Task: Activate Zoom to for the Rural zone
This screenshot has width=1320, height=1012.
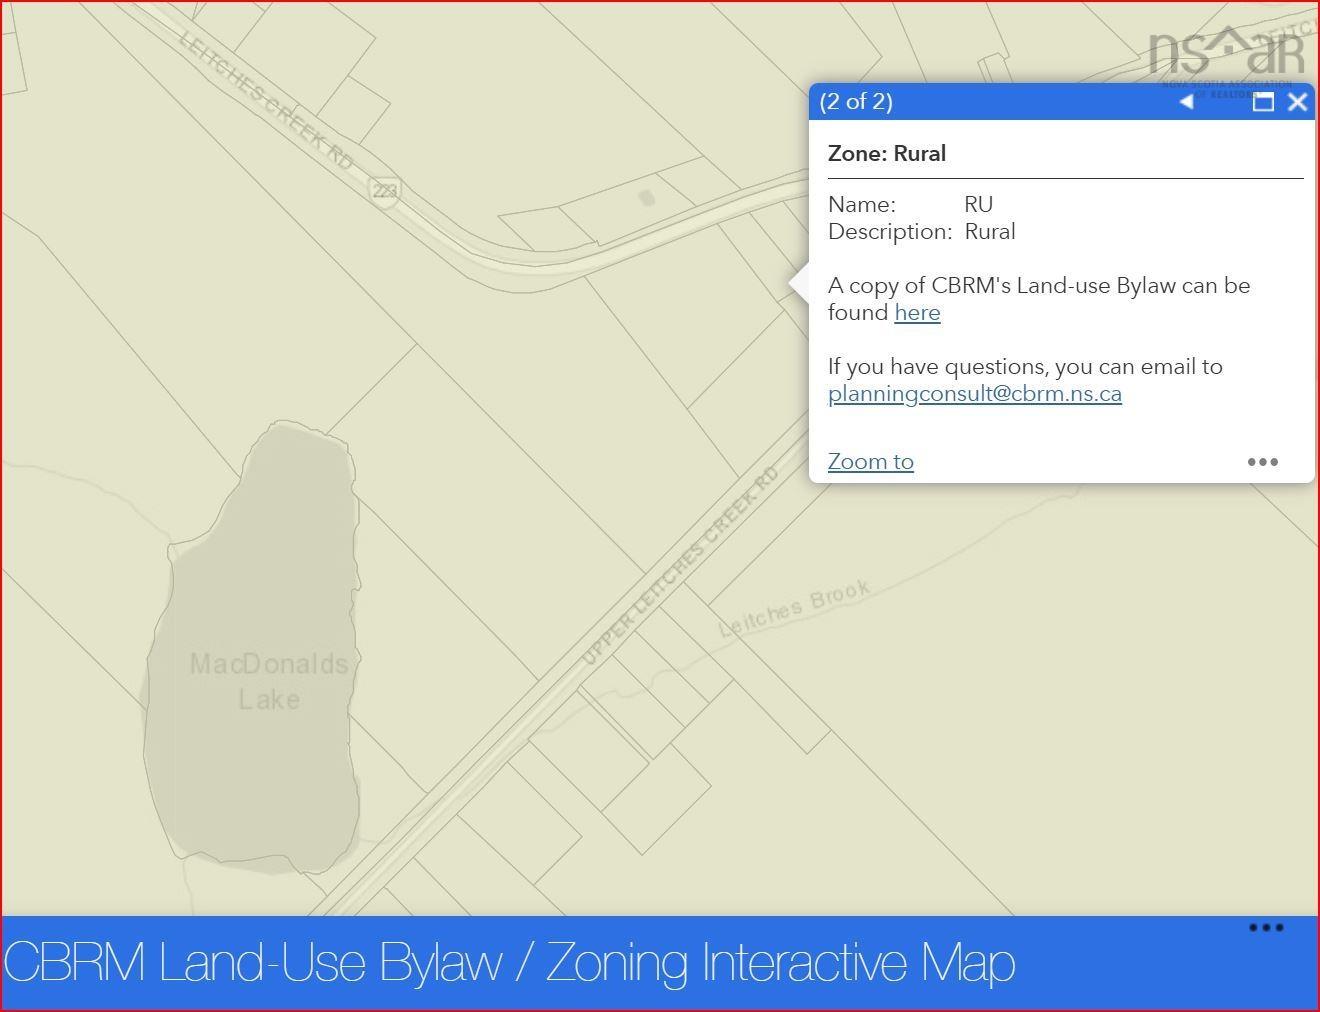Action: point(869,461)
